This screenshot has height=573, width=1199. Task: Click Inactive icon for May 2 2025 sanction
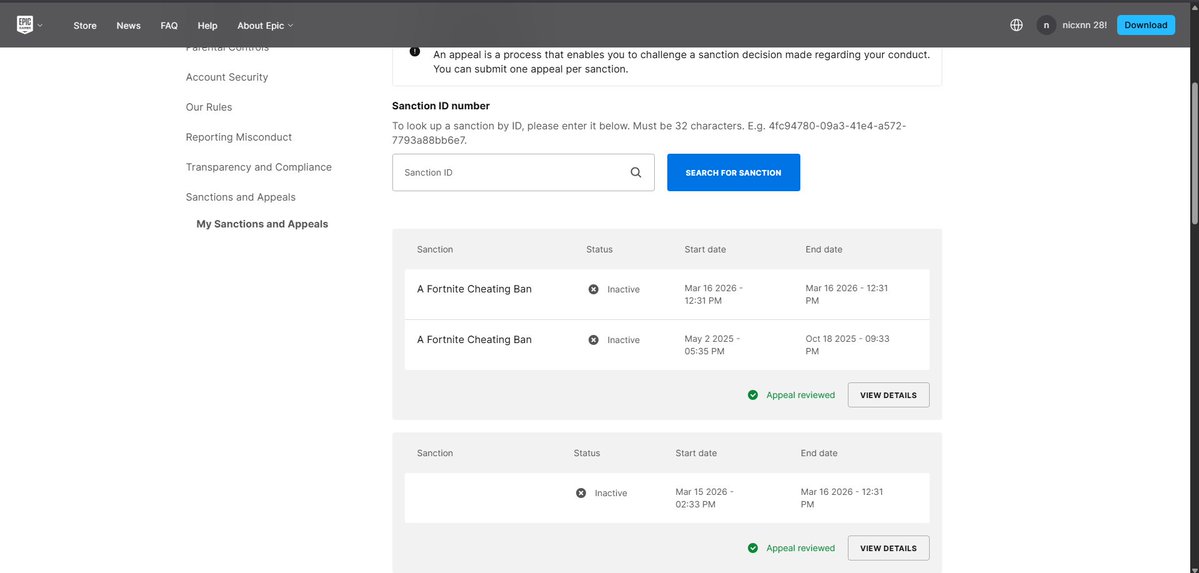pos(593,340)
